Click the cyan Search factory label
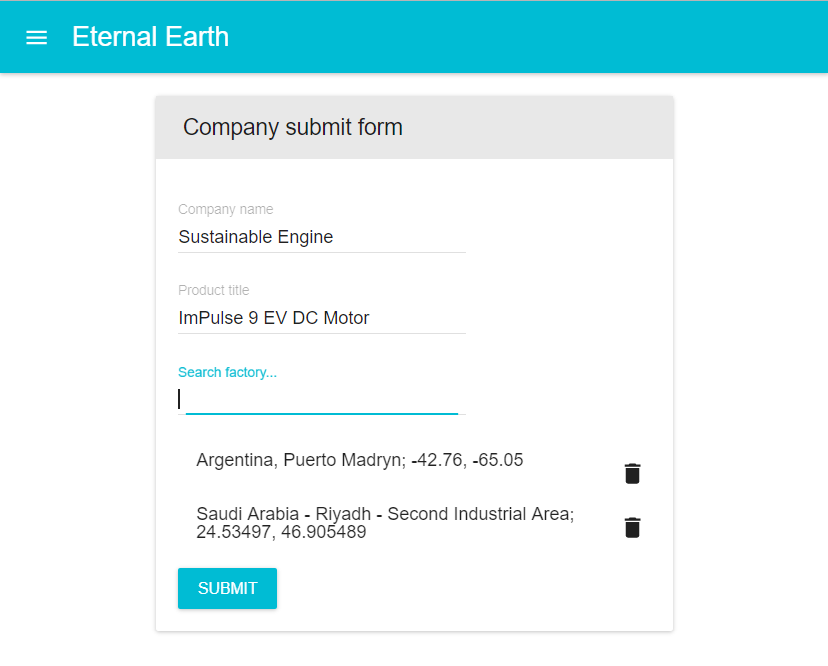Viewport: 828px width, 666px height. (x=227, y=372)
